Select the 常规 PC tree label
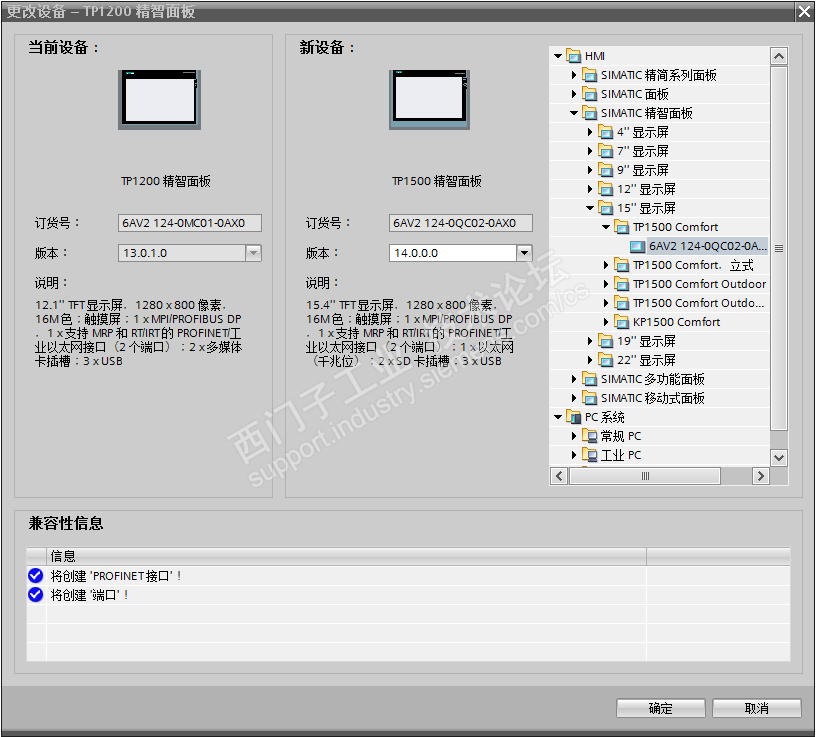This screenshot has width=816, height=737. pos(621,436)
